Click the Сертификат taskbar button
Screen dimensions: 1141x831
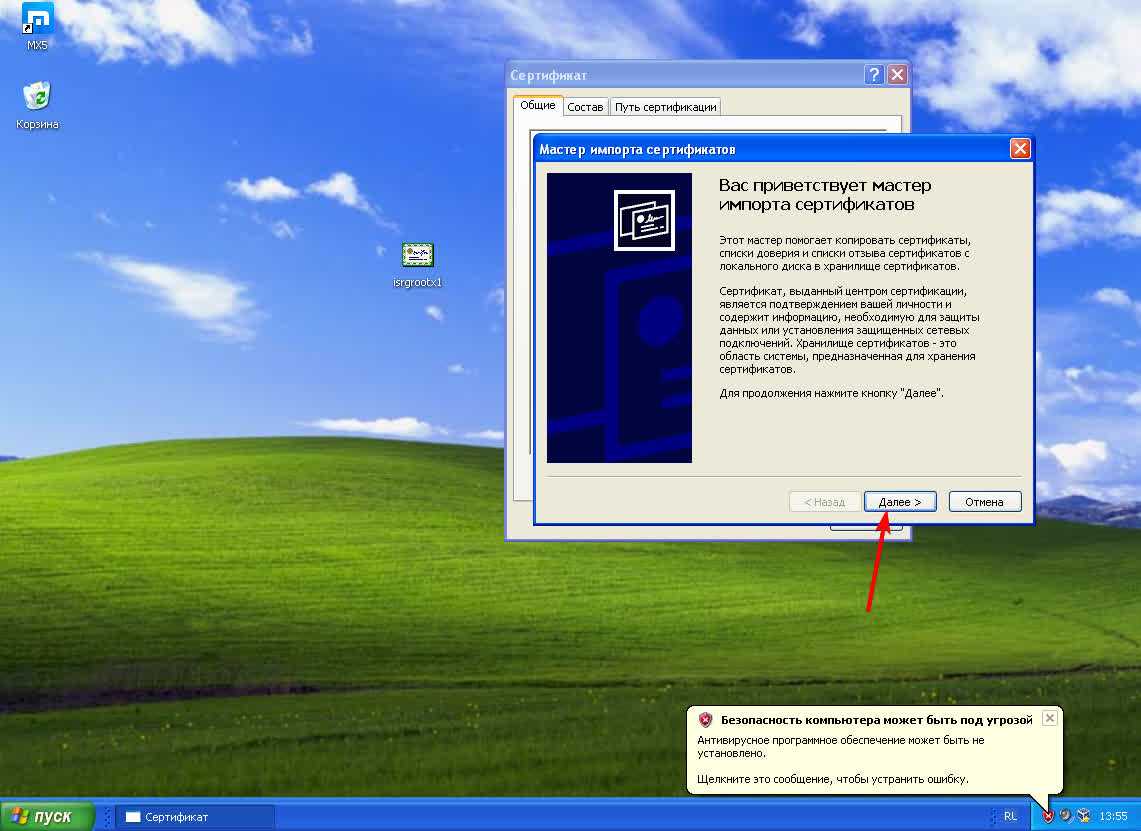click(195, 817)
